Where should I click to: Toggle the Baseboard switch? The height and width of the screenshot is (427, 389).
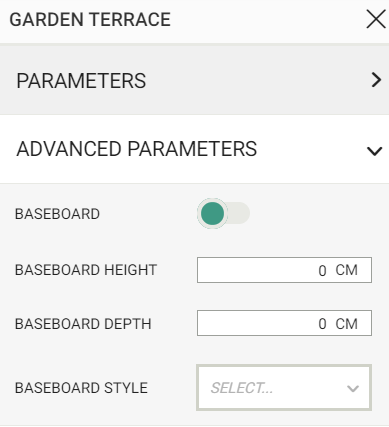click(223, 213)
